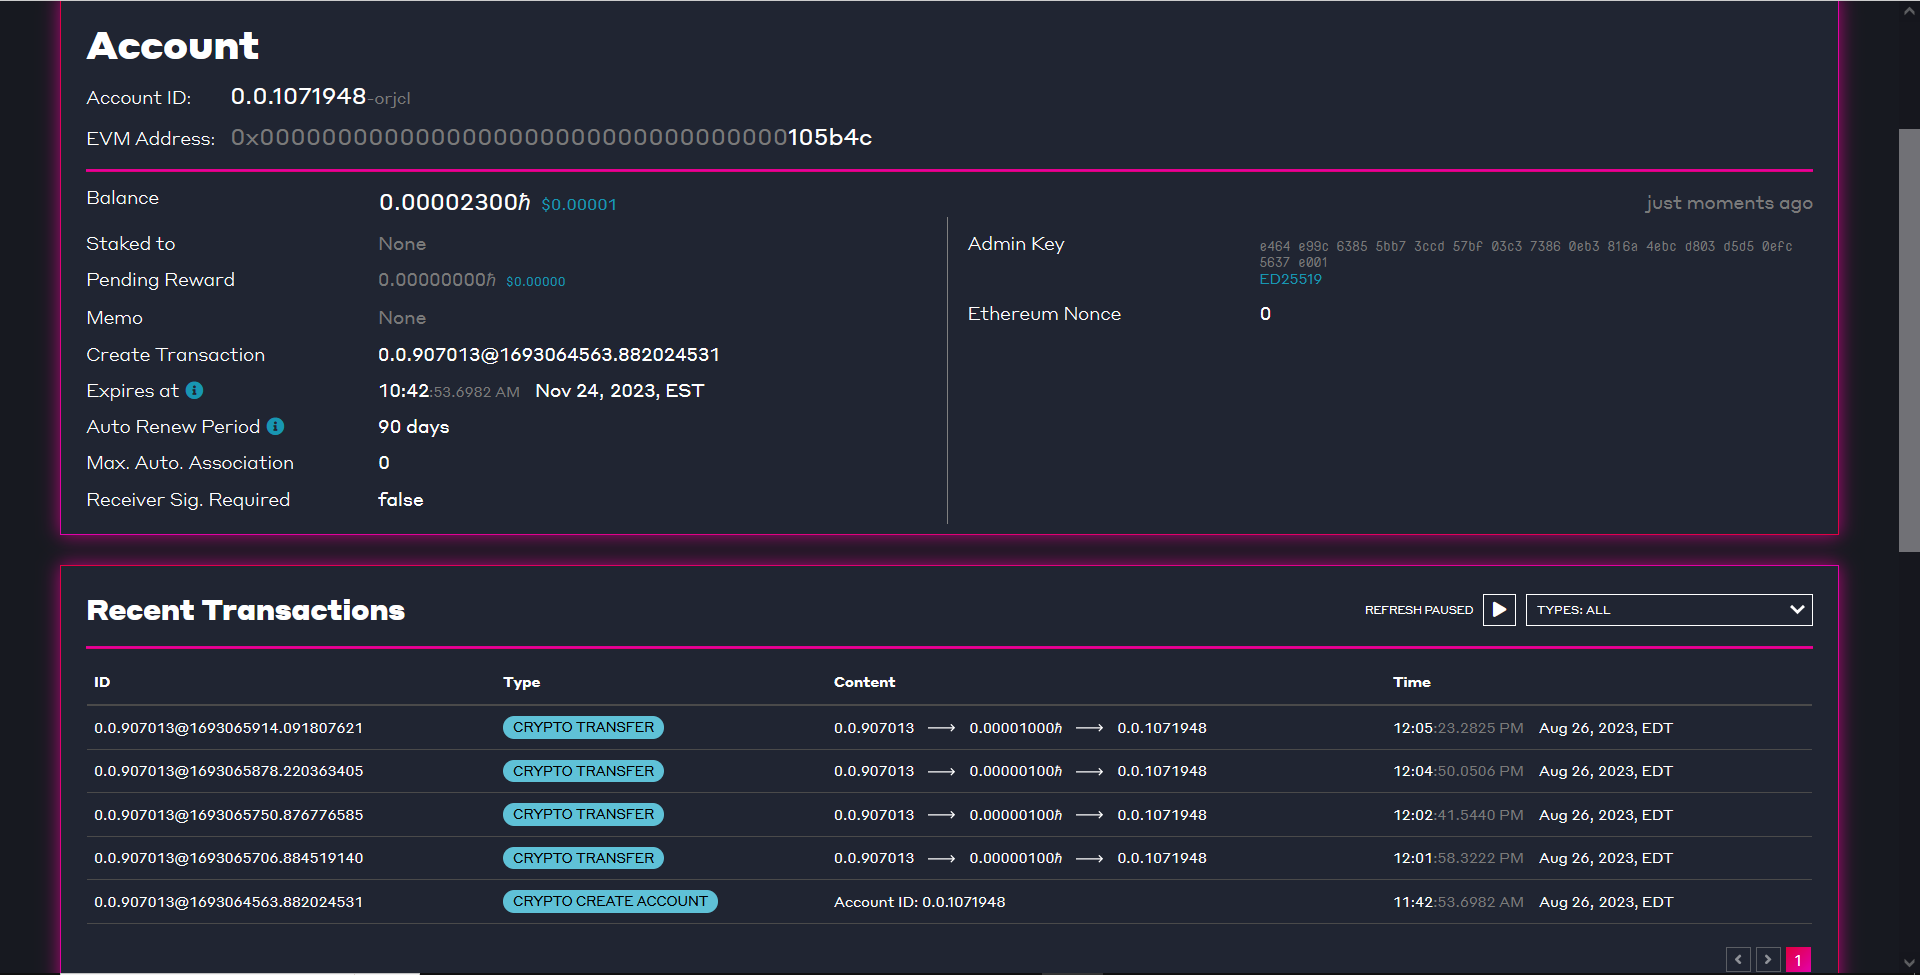Image resolution: width=1920 pixels, height=975 pixels.
Task: Click the Time column header
Action: point(1411,682)
